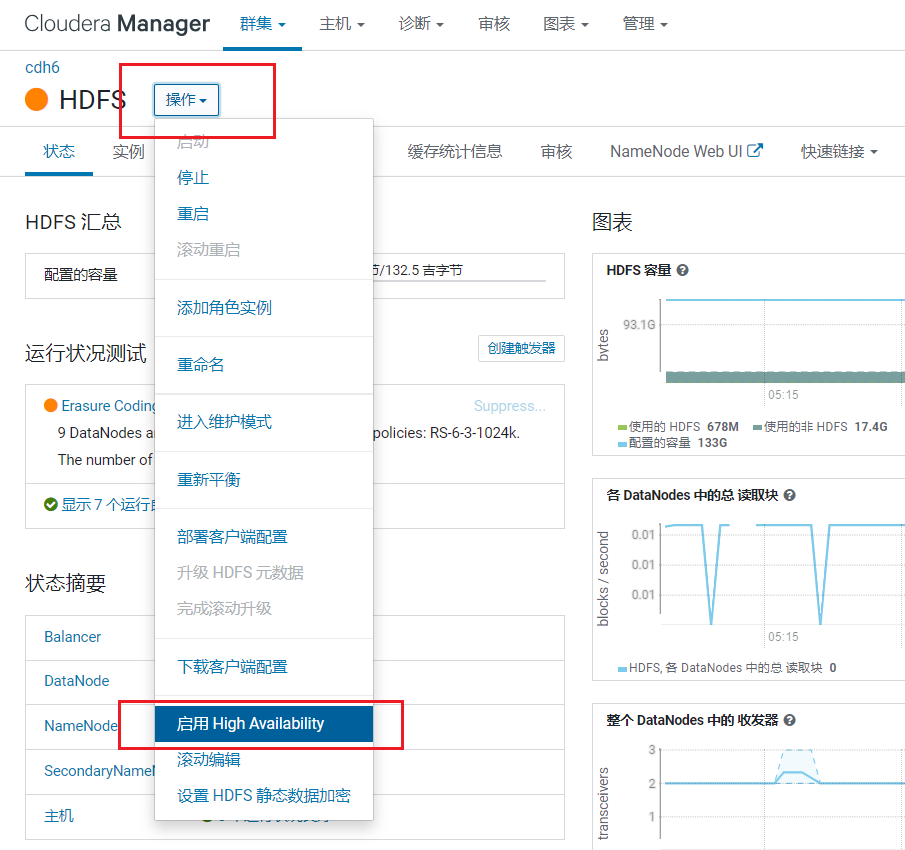Open the SecondaryNameNode role link
This screenshot has height=850, width=905.
pyautogui.click(x=99, y=771)
